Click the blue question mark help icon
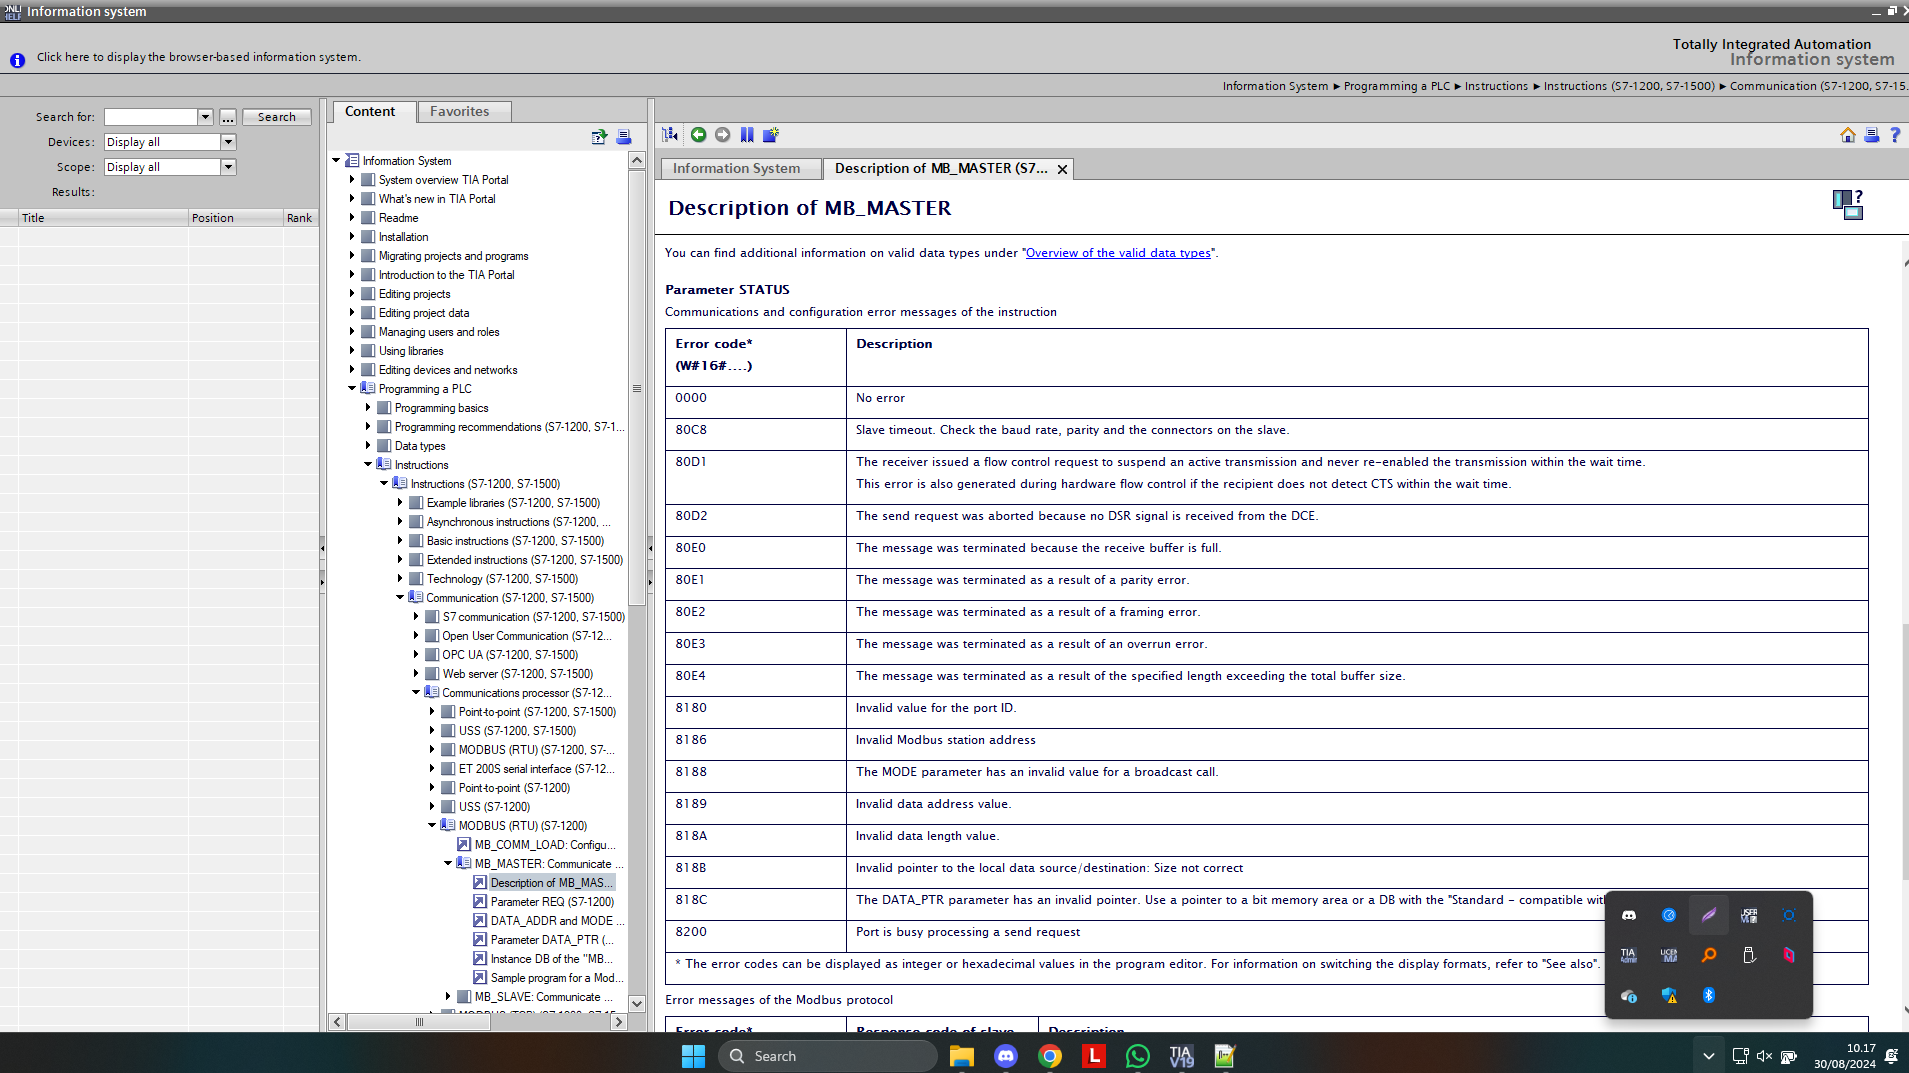 tap(1895, 135)
